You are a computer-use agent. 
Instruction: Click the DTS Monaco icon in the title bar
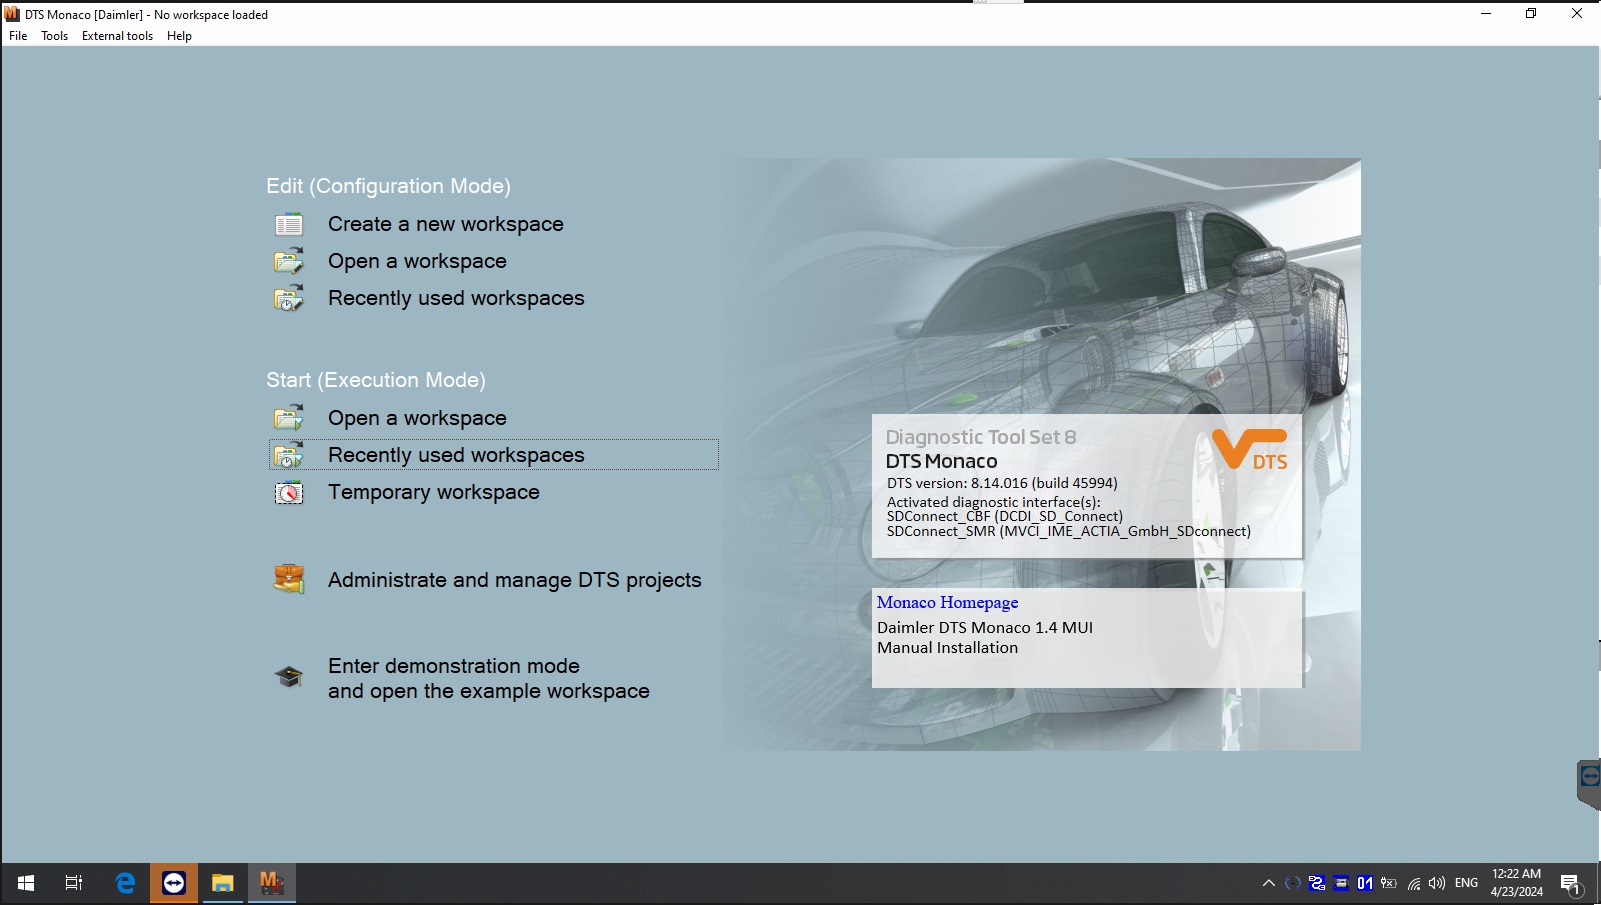tap(12, 14)
